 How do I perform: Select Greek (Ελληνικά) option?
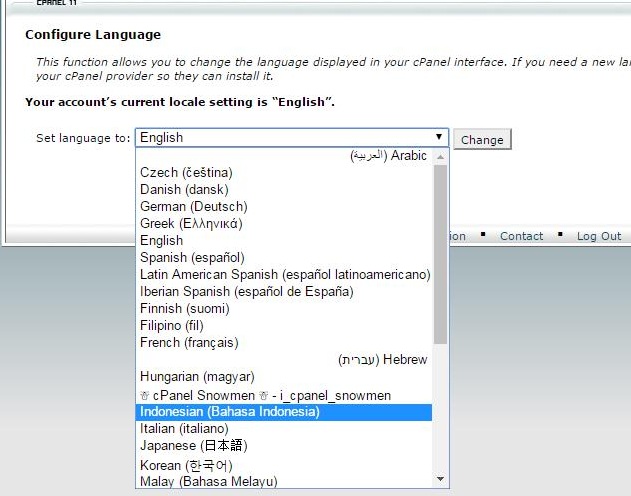tap(284, 223)
